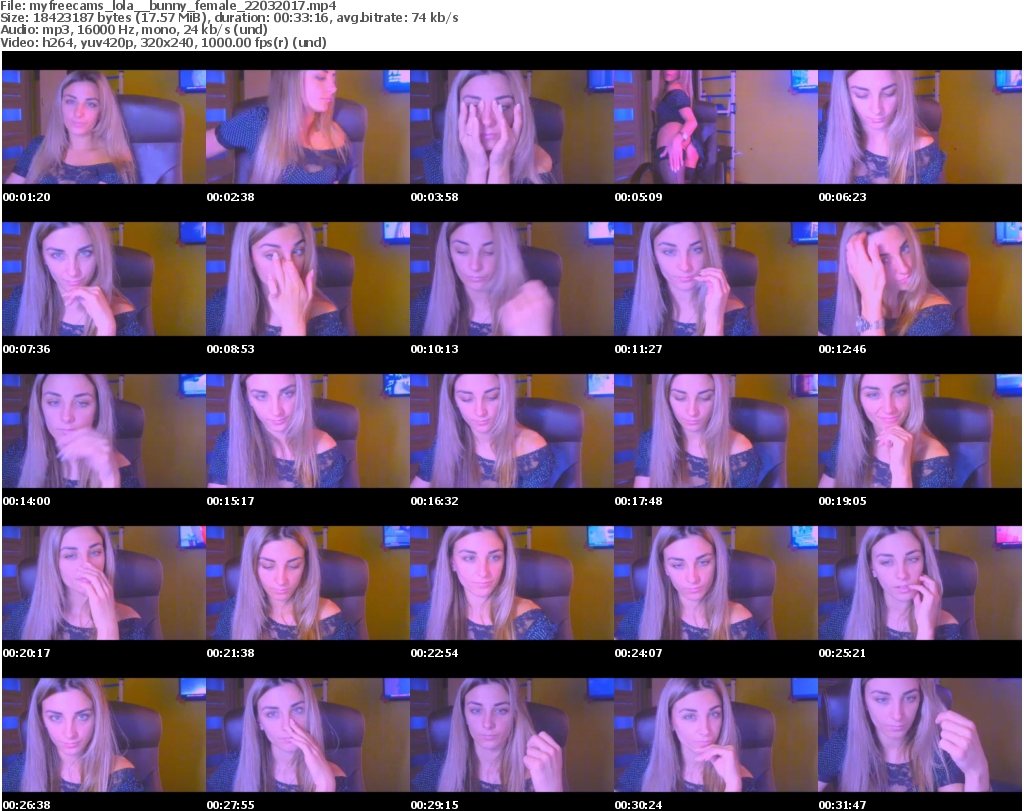Screen dimensions: 1024x811
Task: Click the snapshot above timestamp 00:31:47
Action: [920, 735]
